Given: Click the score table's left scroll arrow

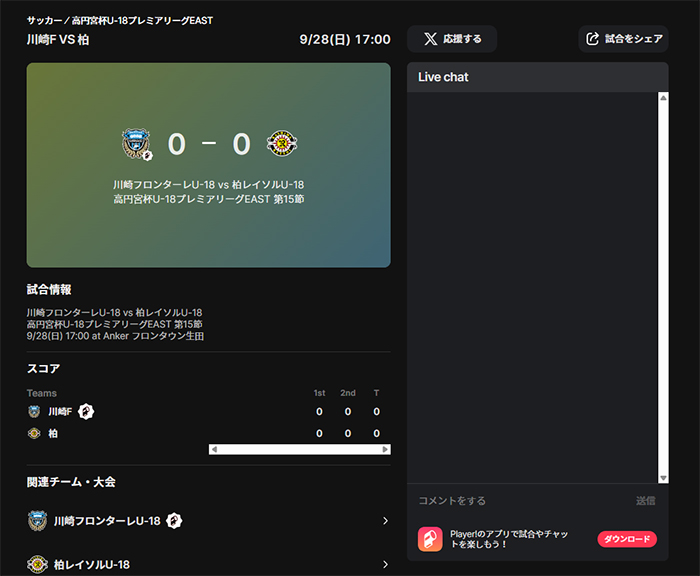Looking at the screenshot, I should [214, 449].
